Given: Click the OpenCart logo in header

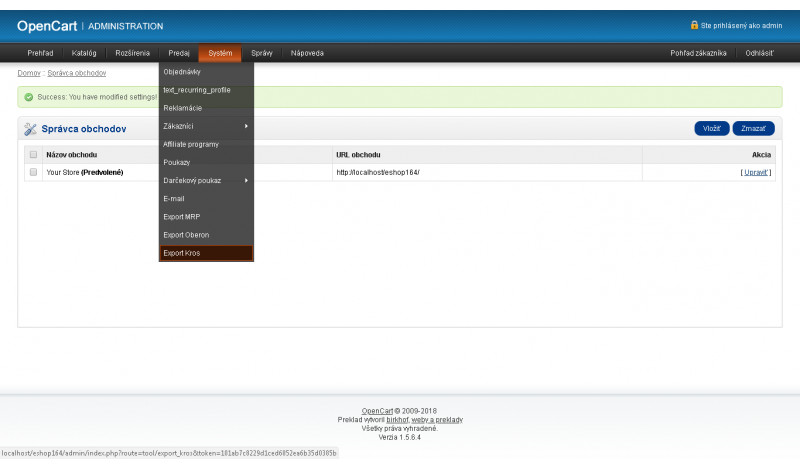Looking at the screenshot, I should (x=47, y=26).
